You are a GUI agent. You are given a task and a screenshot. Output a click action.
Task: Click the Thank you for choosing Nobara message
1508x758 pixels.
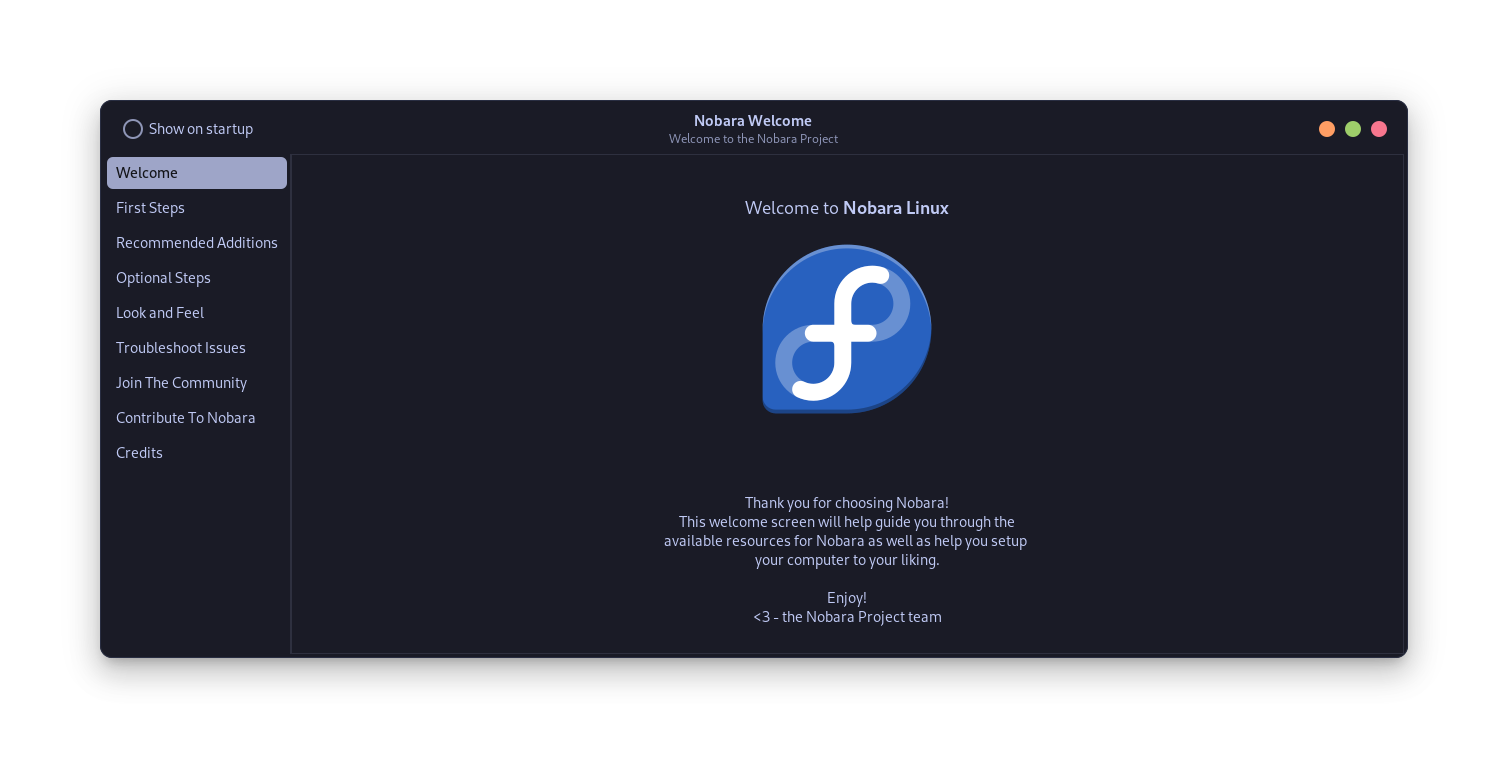pyautogui.click(x=846, y=503)
